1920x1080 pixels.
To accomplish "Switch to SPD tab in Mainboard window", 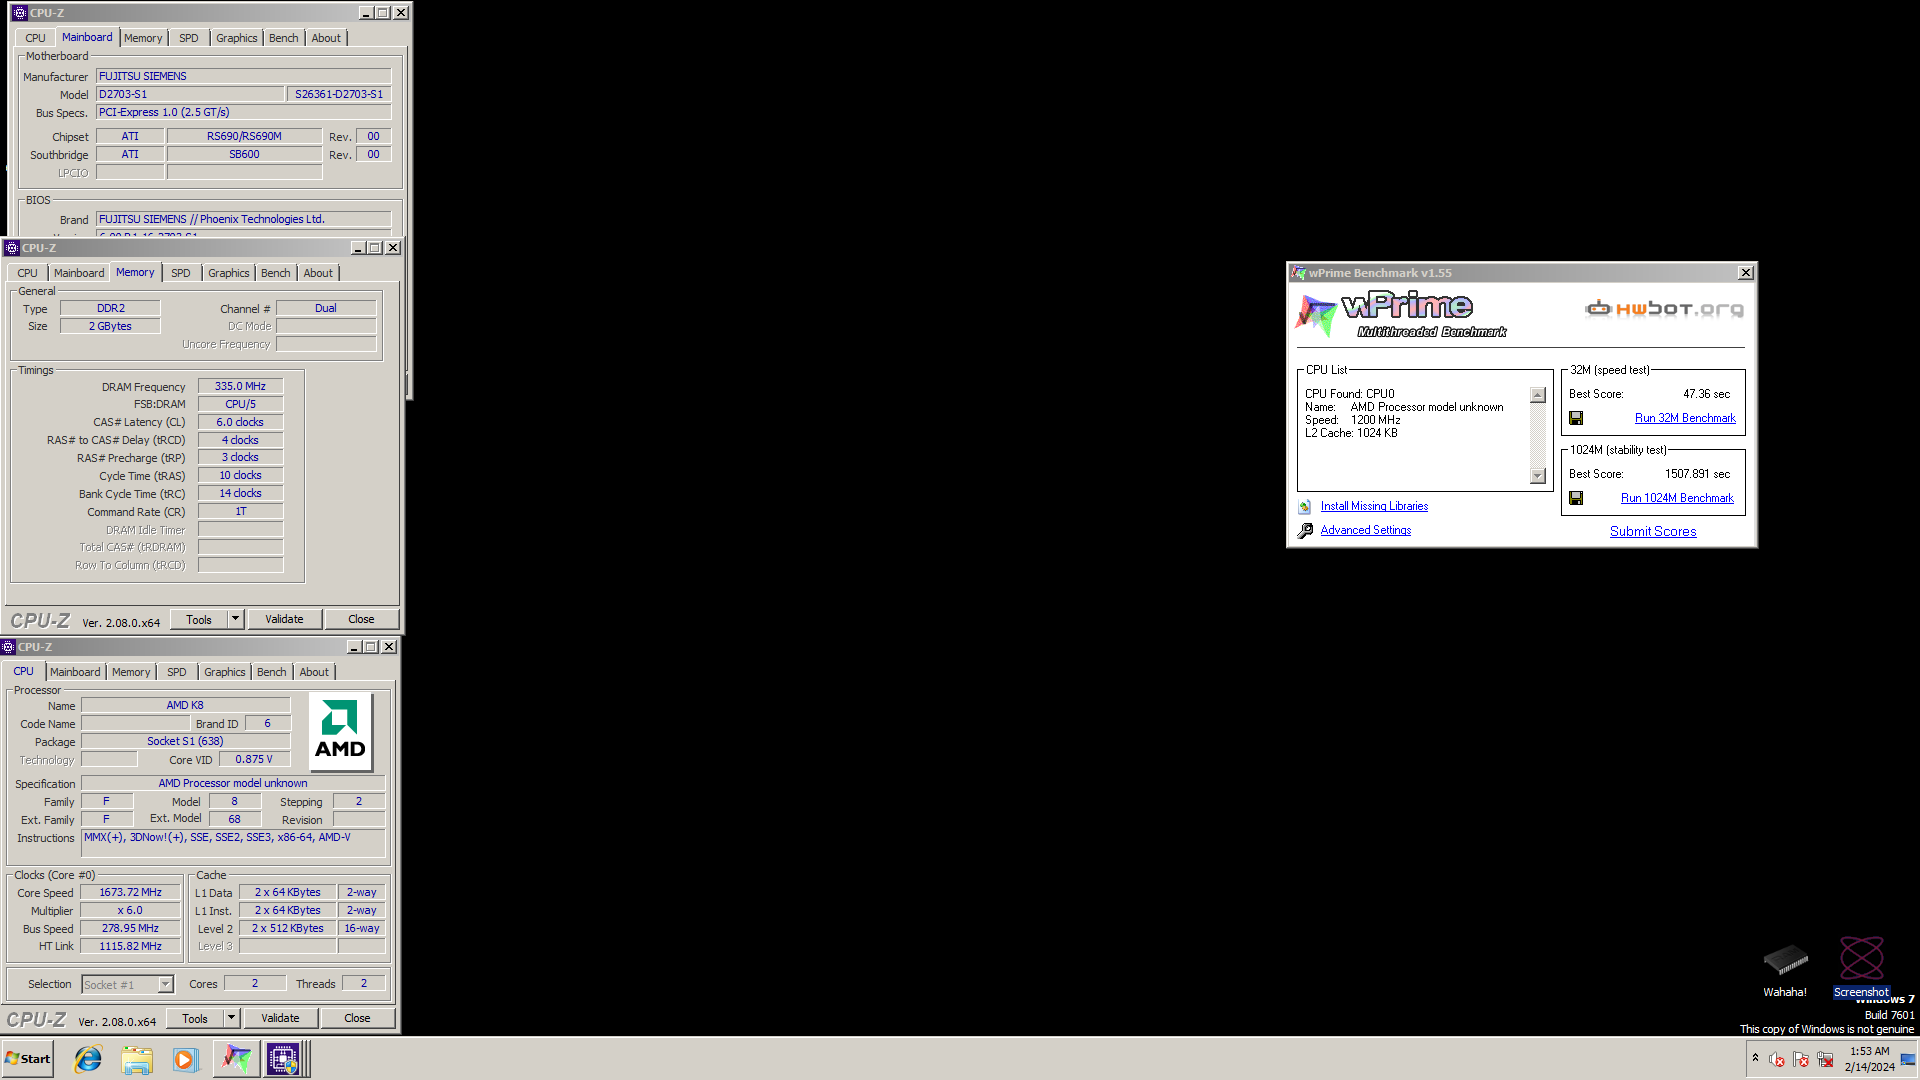I will point(189,38).
